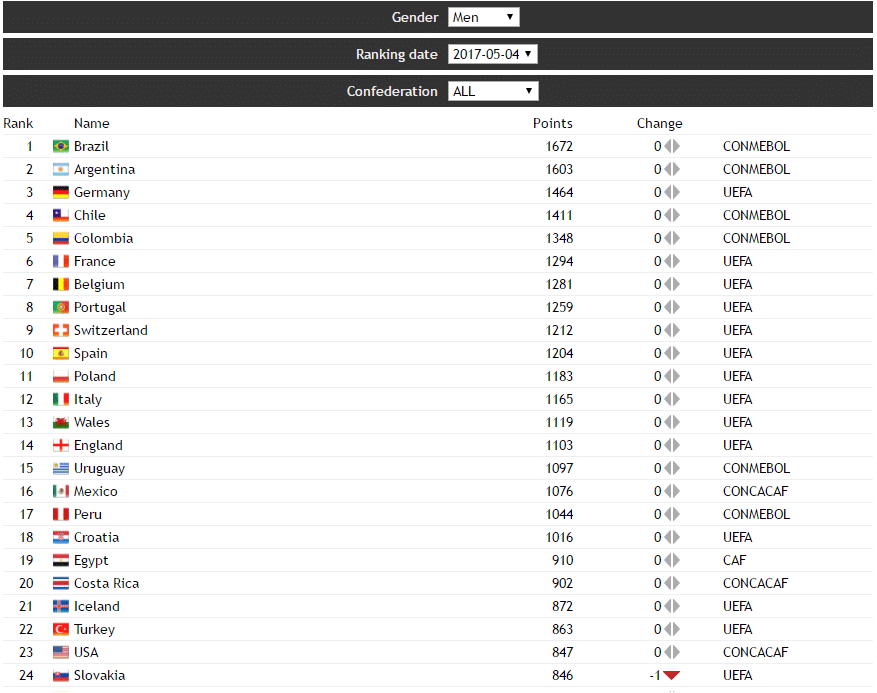This screenshot has height=693, width=877.
Task: Click the Portugal flag icon
Action: click(60, 307)
